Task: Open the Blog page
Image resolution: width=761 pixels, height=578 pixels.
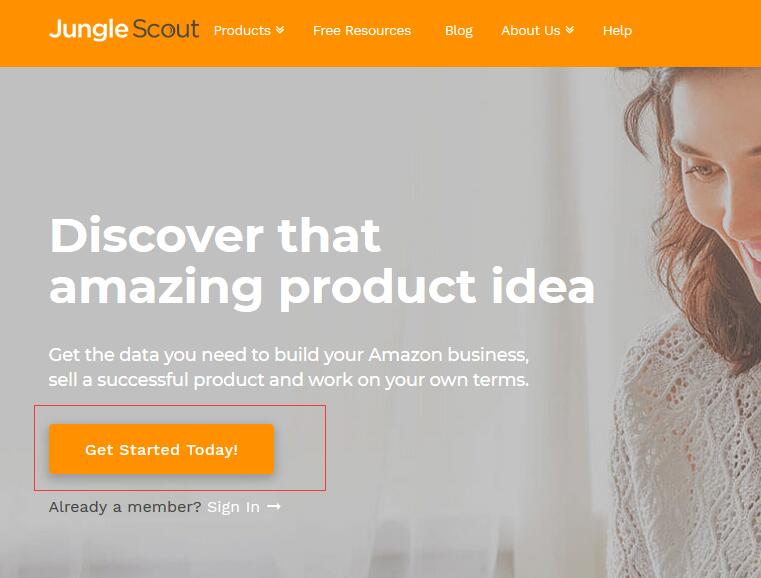Action: click(x=458, y=31)
